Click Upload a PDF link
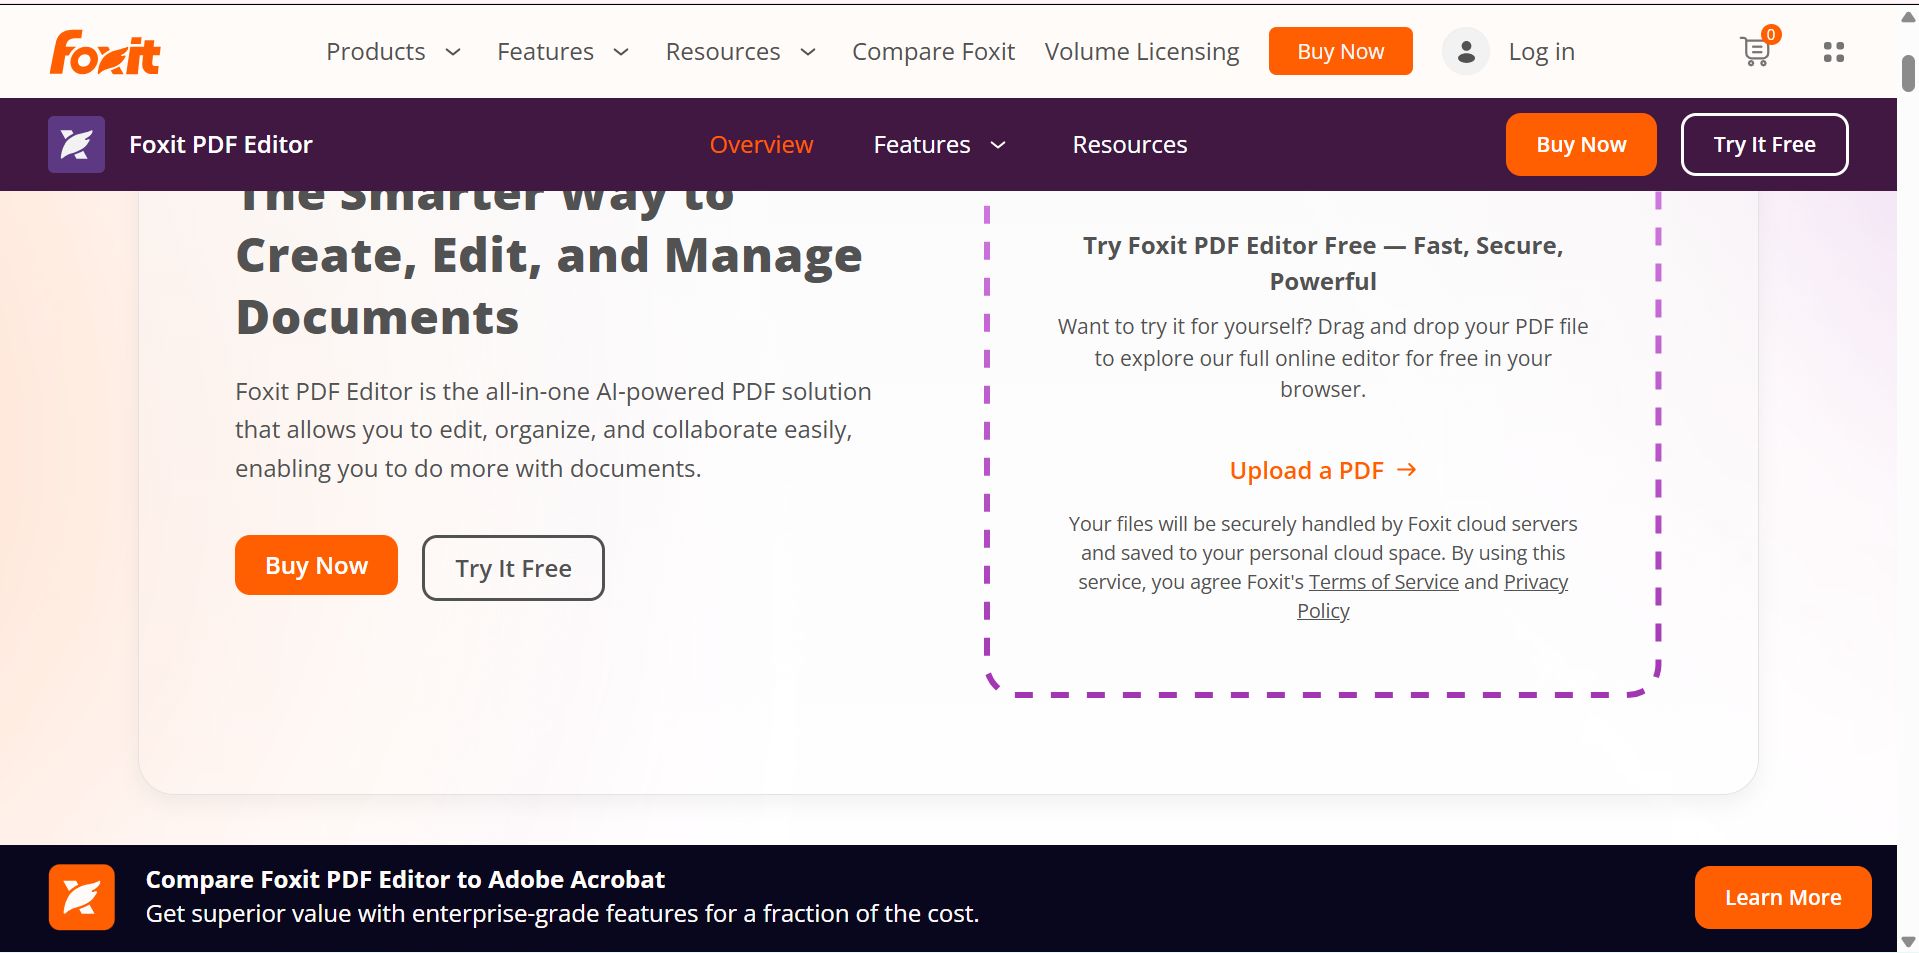The width and height of the screenshot is (1919, 953). [x=1307, y=470]
